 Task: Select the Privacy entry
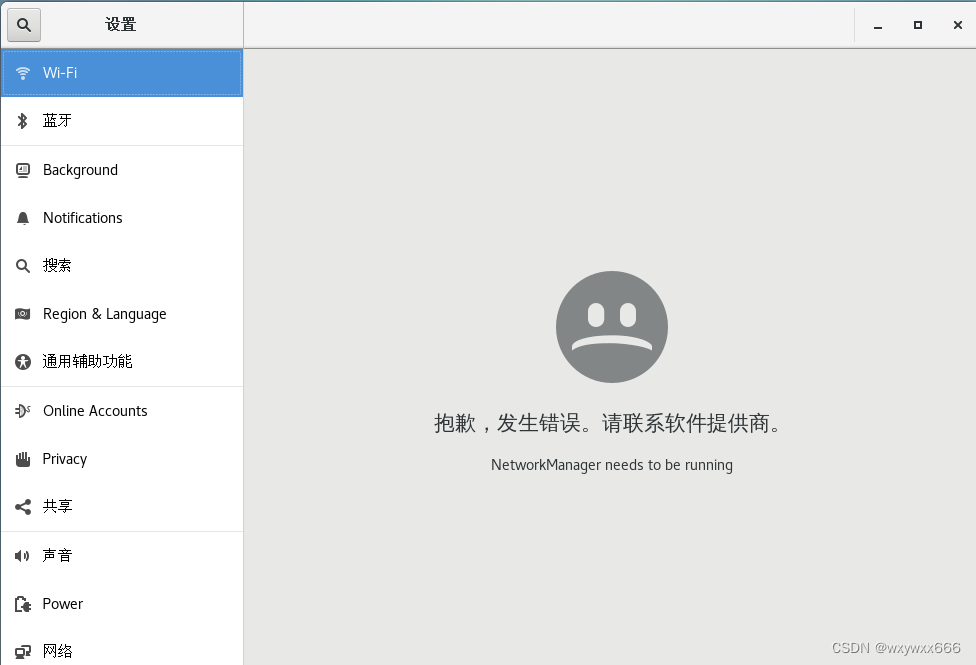tap(122, 460)
